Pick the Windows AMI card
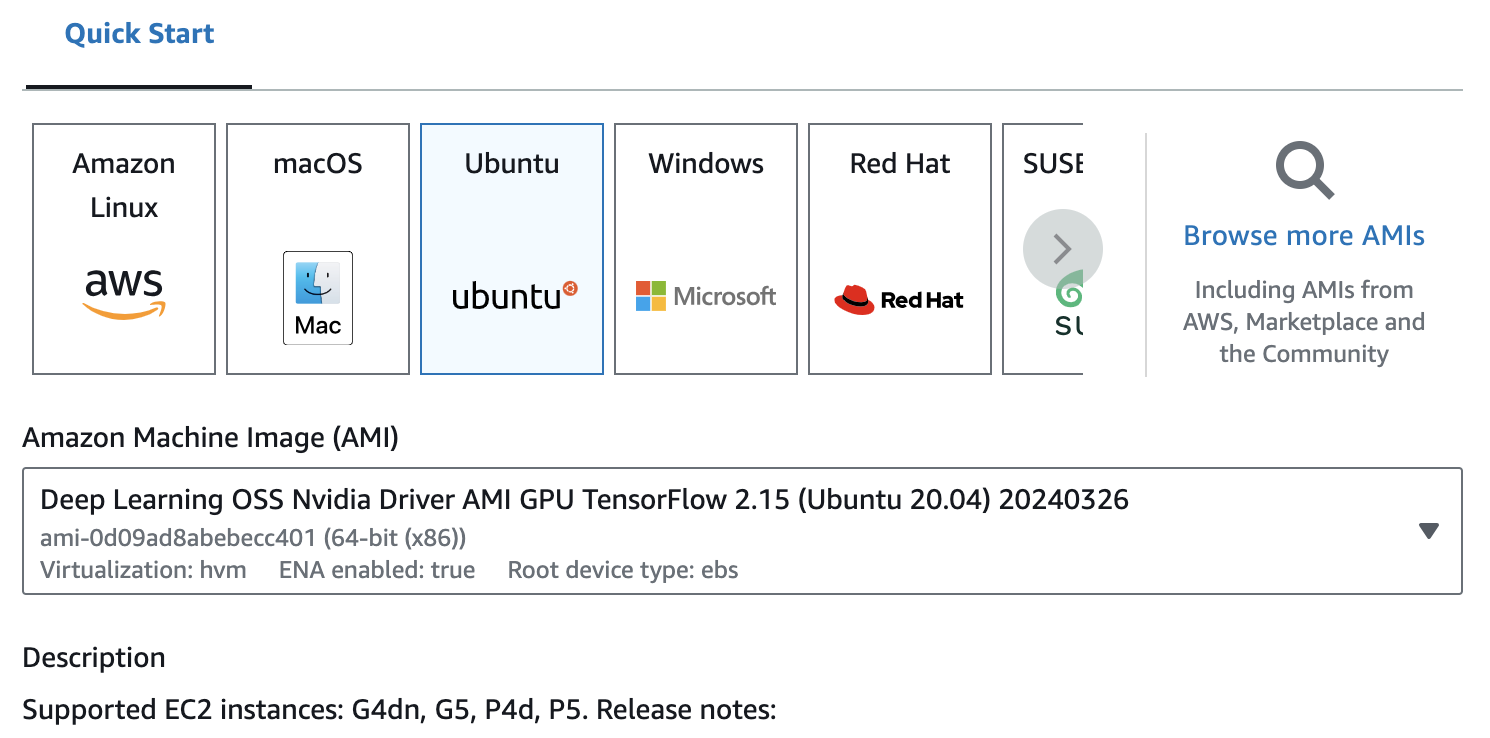The height and width of the screenshot is (738, 1490). point(706,249)
